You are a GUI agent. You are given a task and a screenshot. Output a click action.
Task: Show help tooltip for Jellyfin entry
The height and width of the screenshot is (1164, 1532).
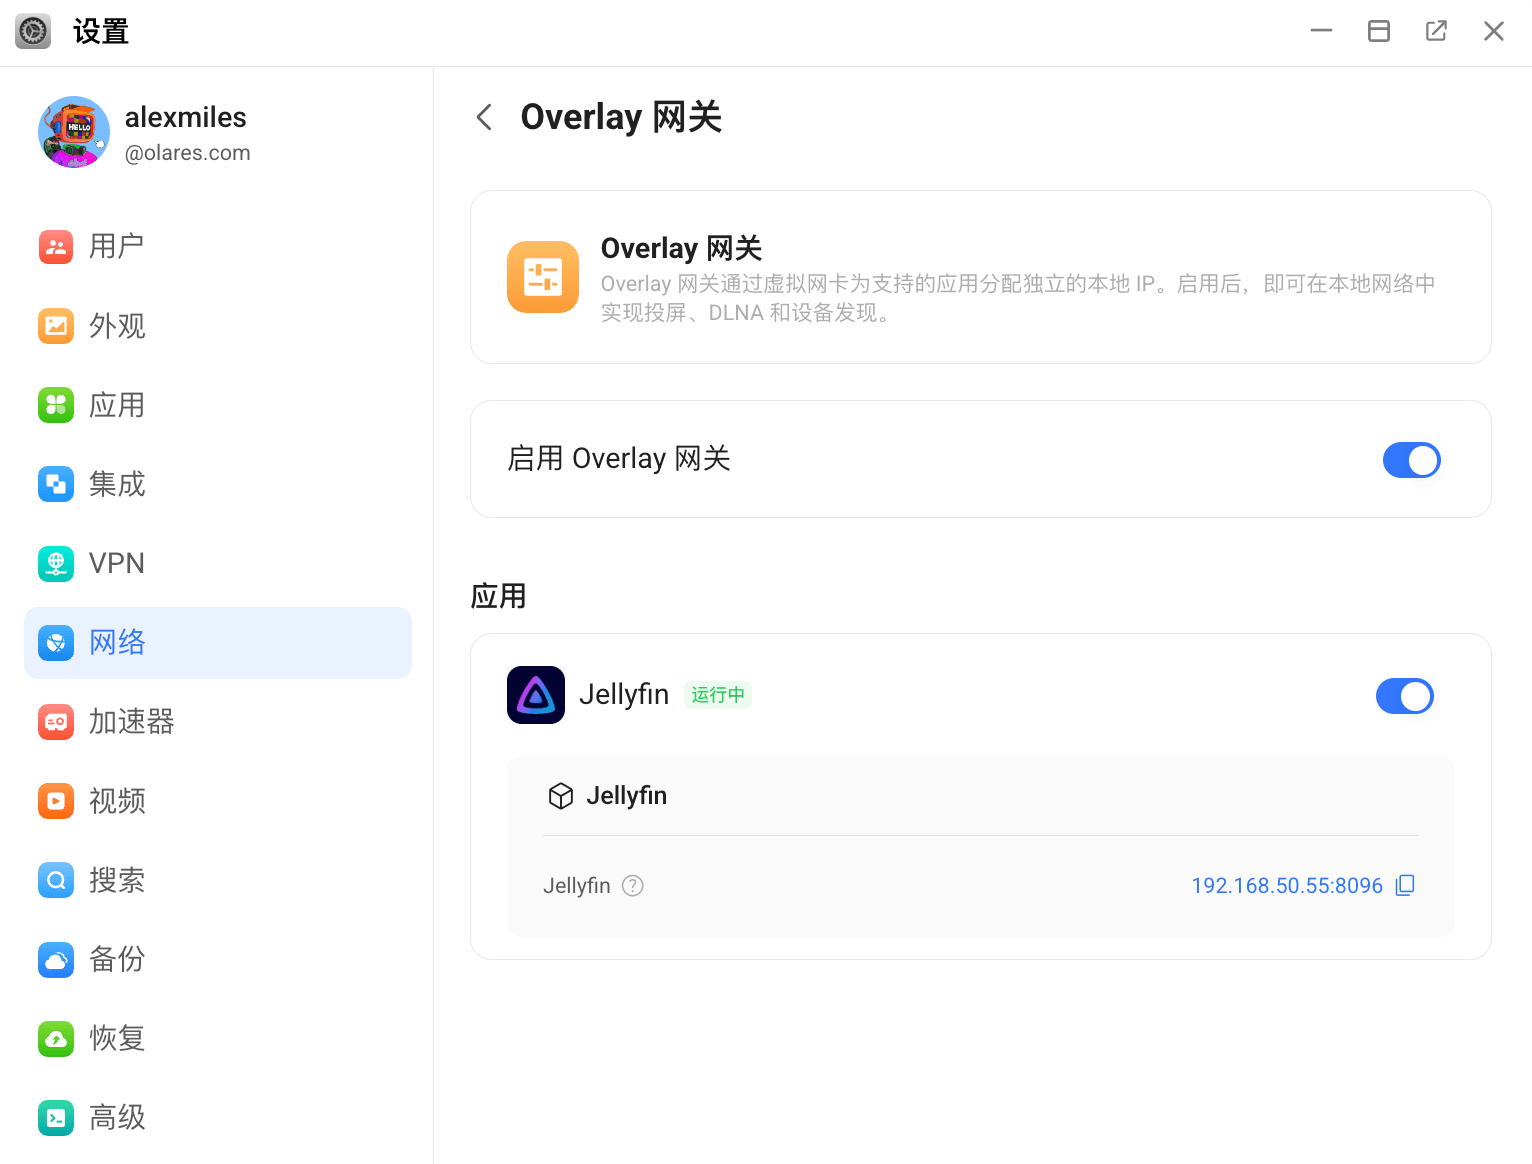(633, 886)
